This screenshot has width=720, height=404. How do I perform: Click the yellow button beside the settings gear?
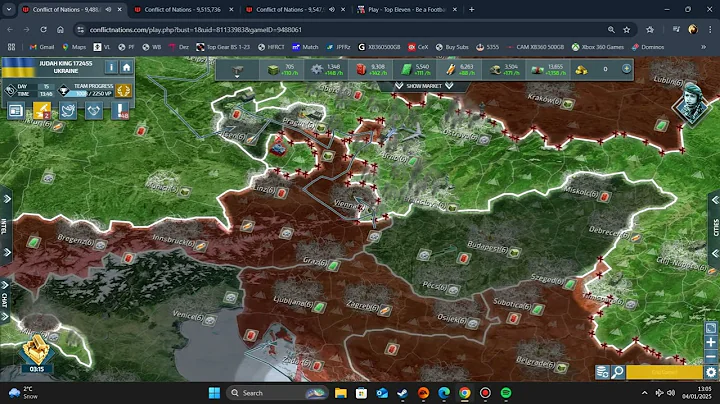pos(664,372)
